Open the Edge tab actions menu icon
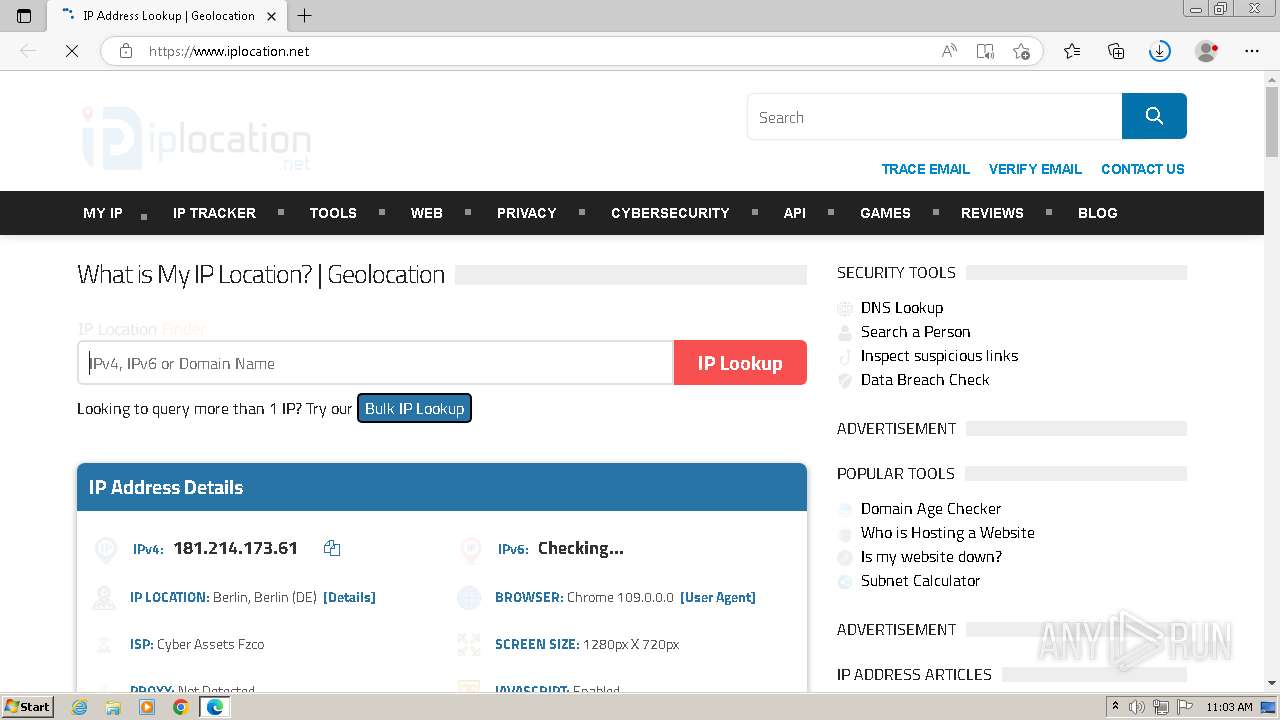 click(24, 16)
